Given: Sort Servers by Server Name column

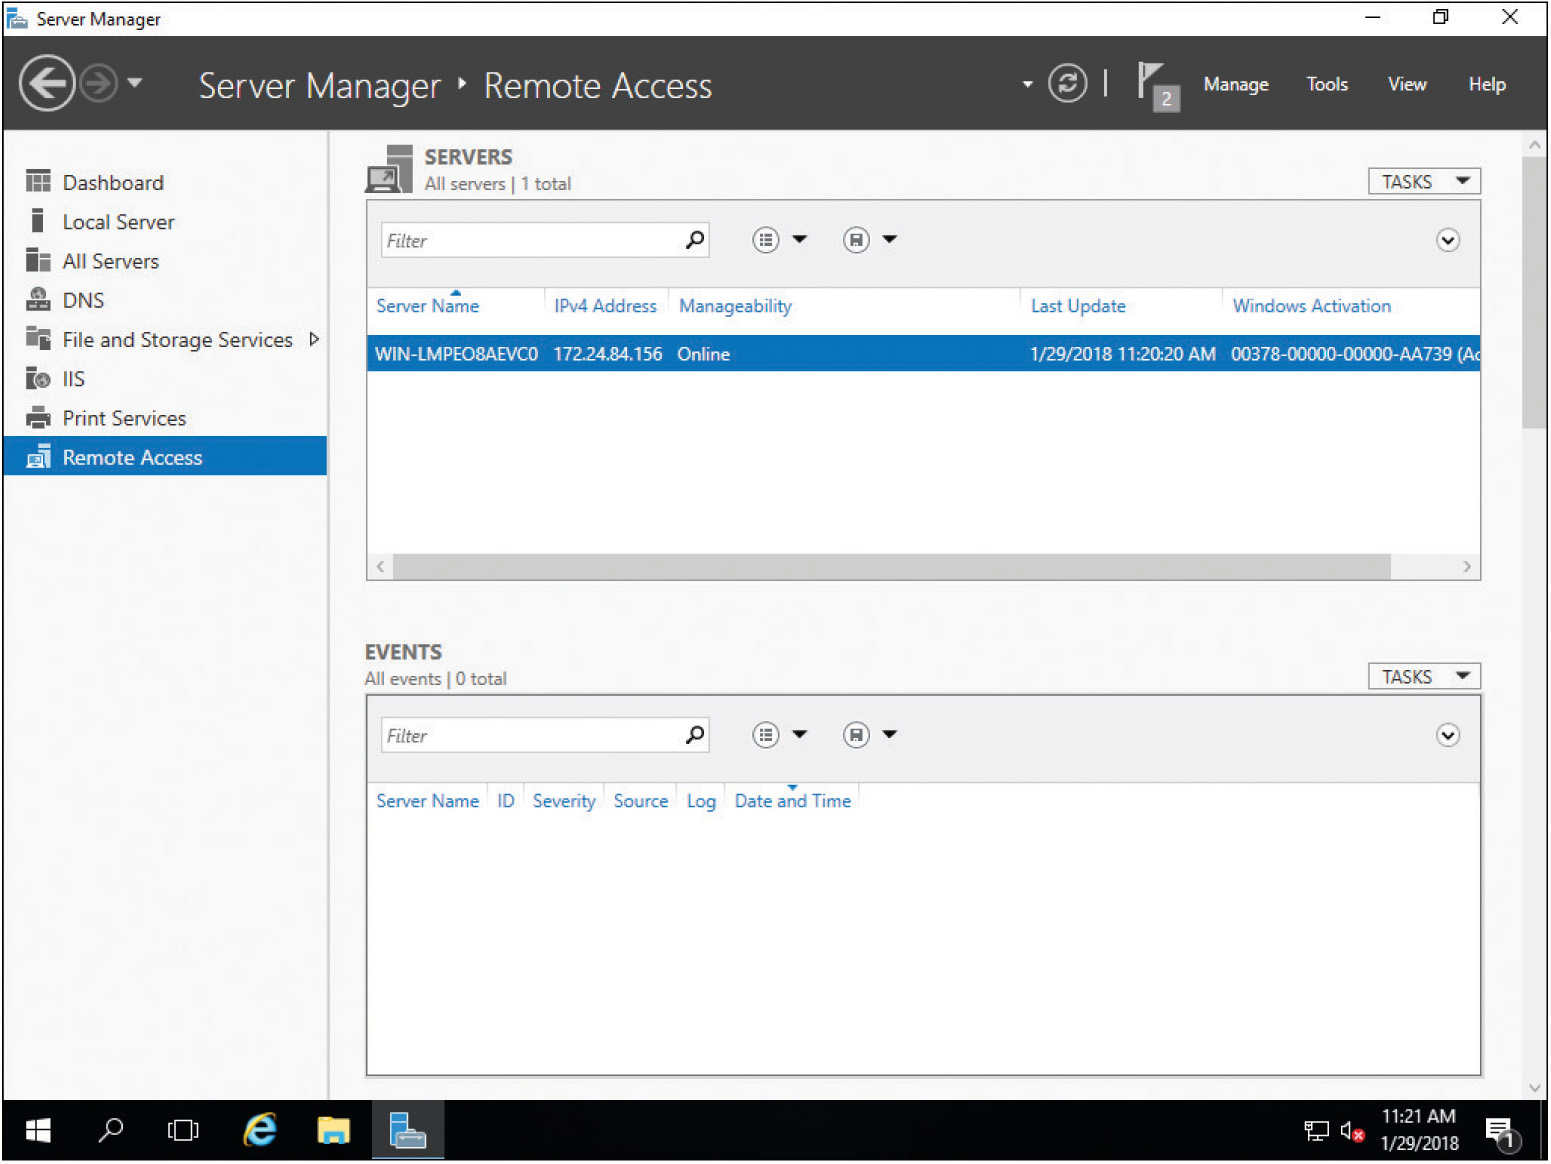Looking at the screenshot, I should 428,306.
